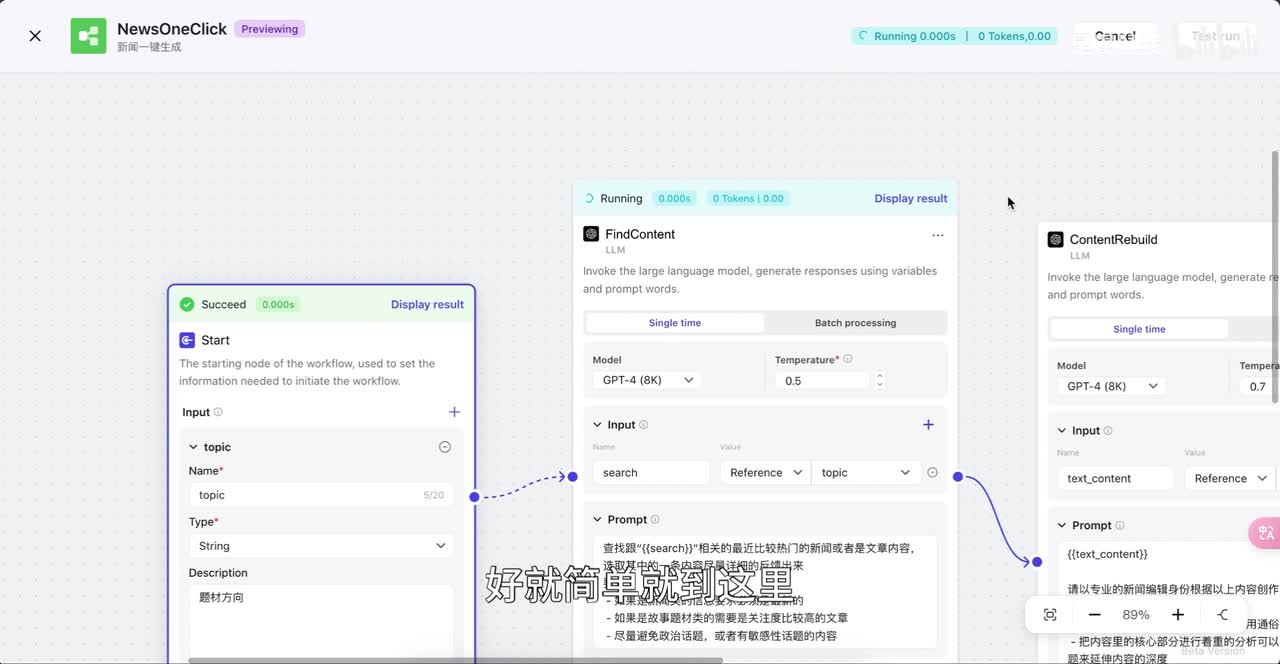Remove the topic input variable

(x=445, y=447)
